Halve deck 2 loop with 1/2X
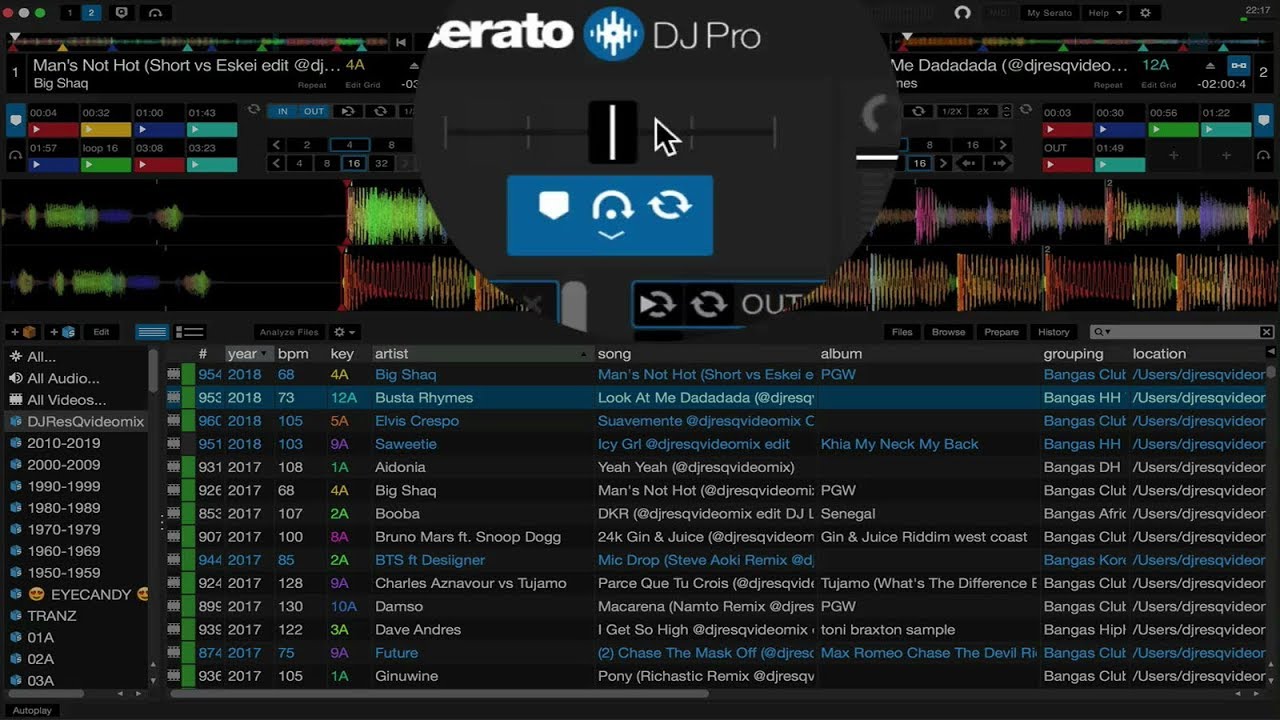This screenshot has width=1280, height=720. point(952,111)
